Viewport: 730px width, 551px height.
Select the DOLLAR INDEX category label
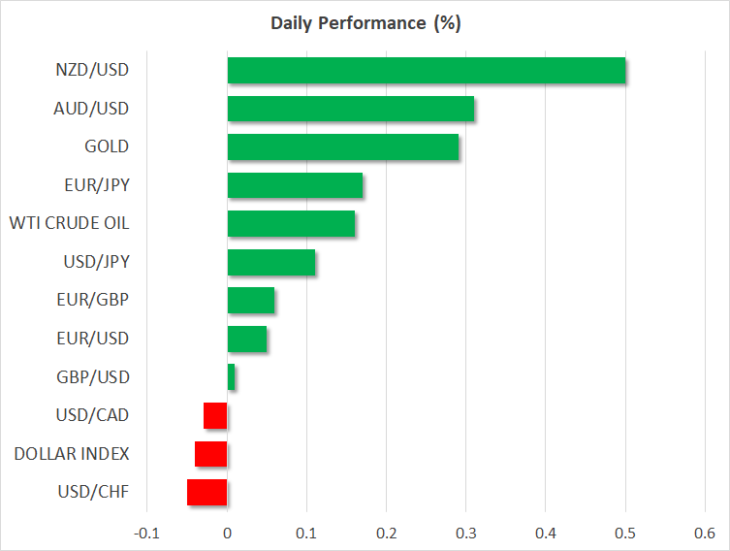[72, 454]
